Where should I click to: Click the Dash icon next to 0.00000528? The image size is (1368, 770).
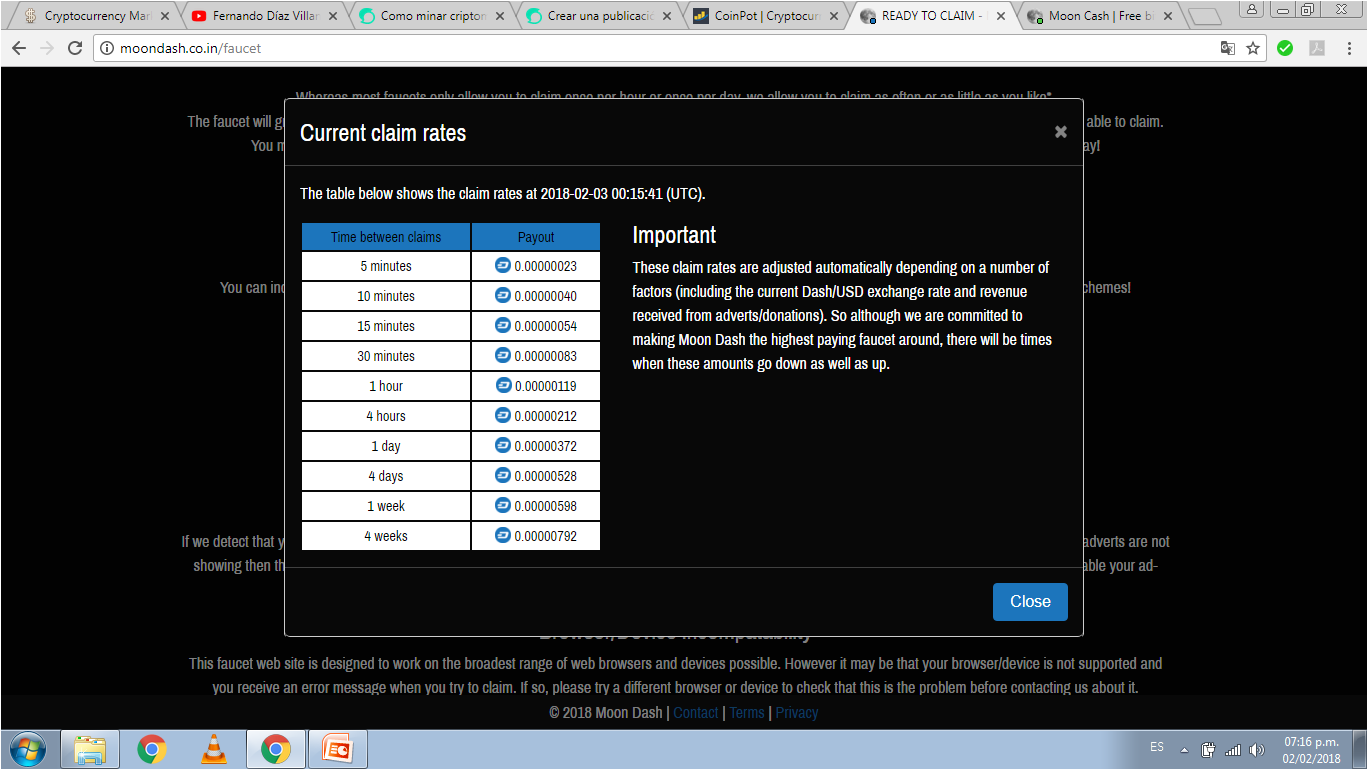503,475
